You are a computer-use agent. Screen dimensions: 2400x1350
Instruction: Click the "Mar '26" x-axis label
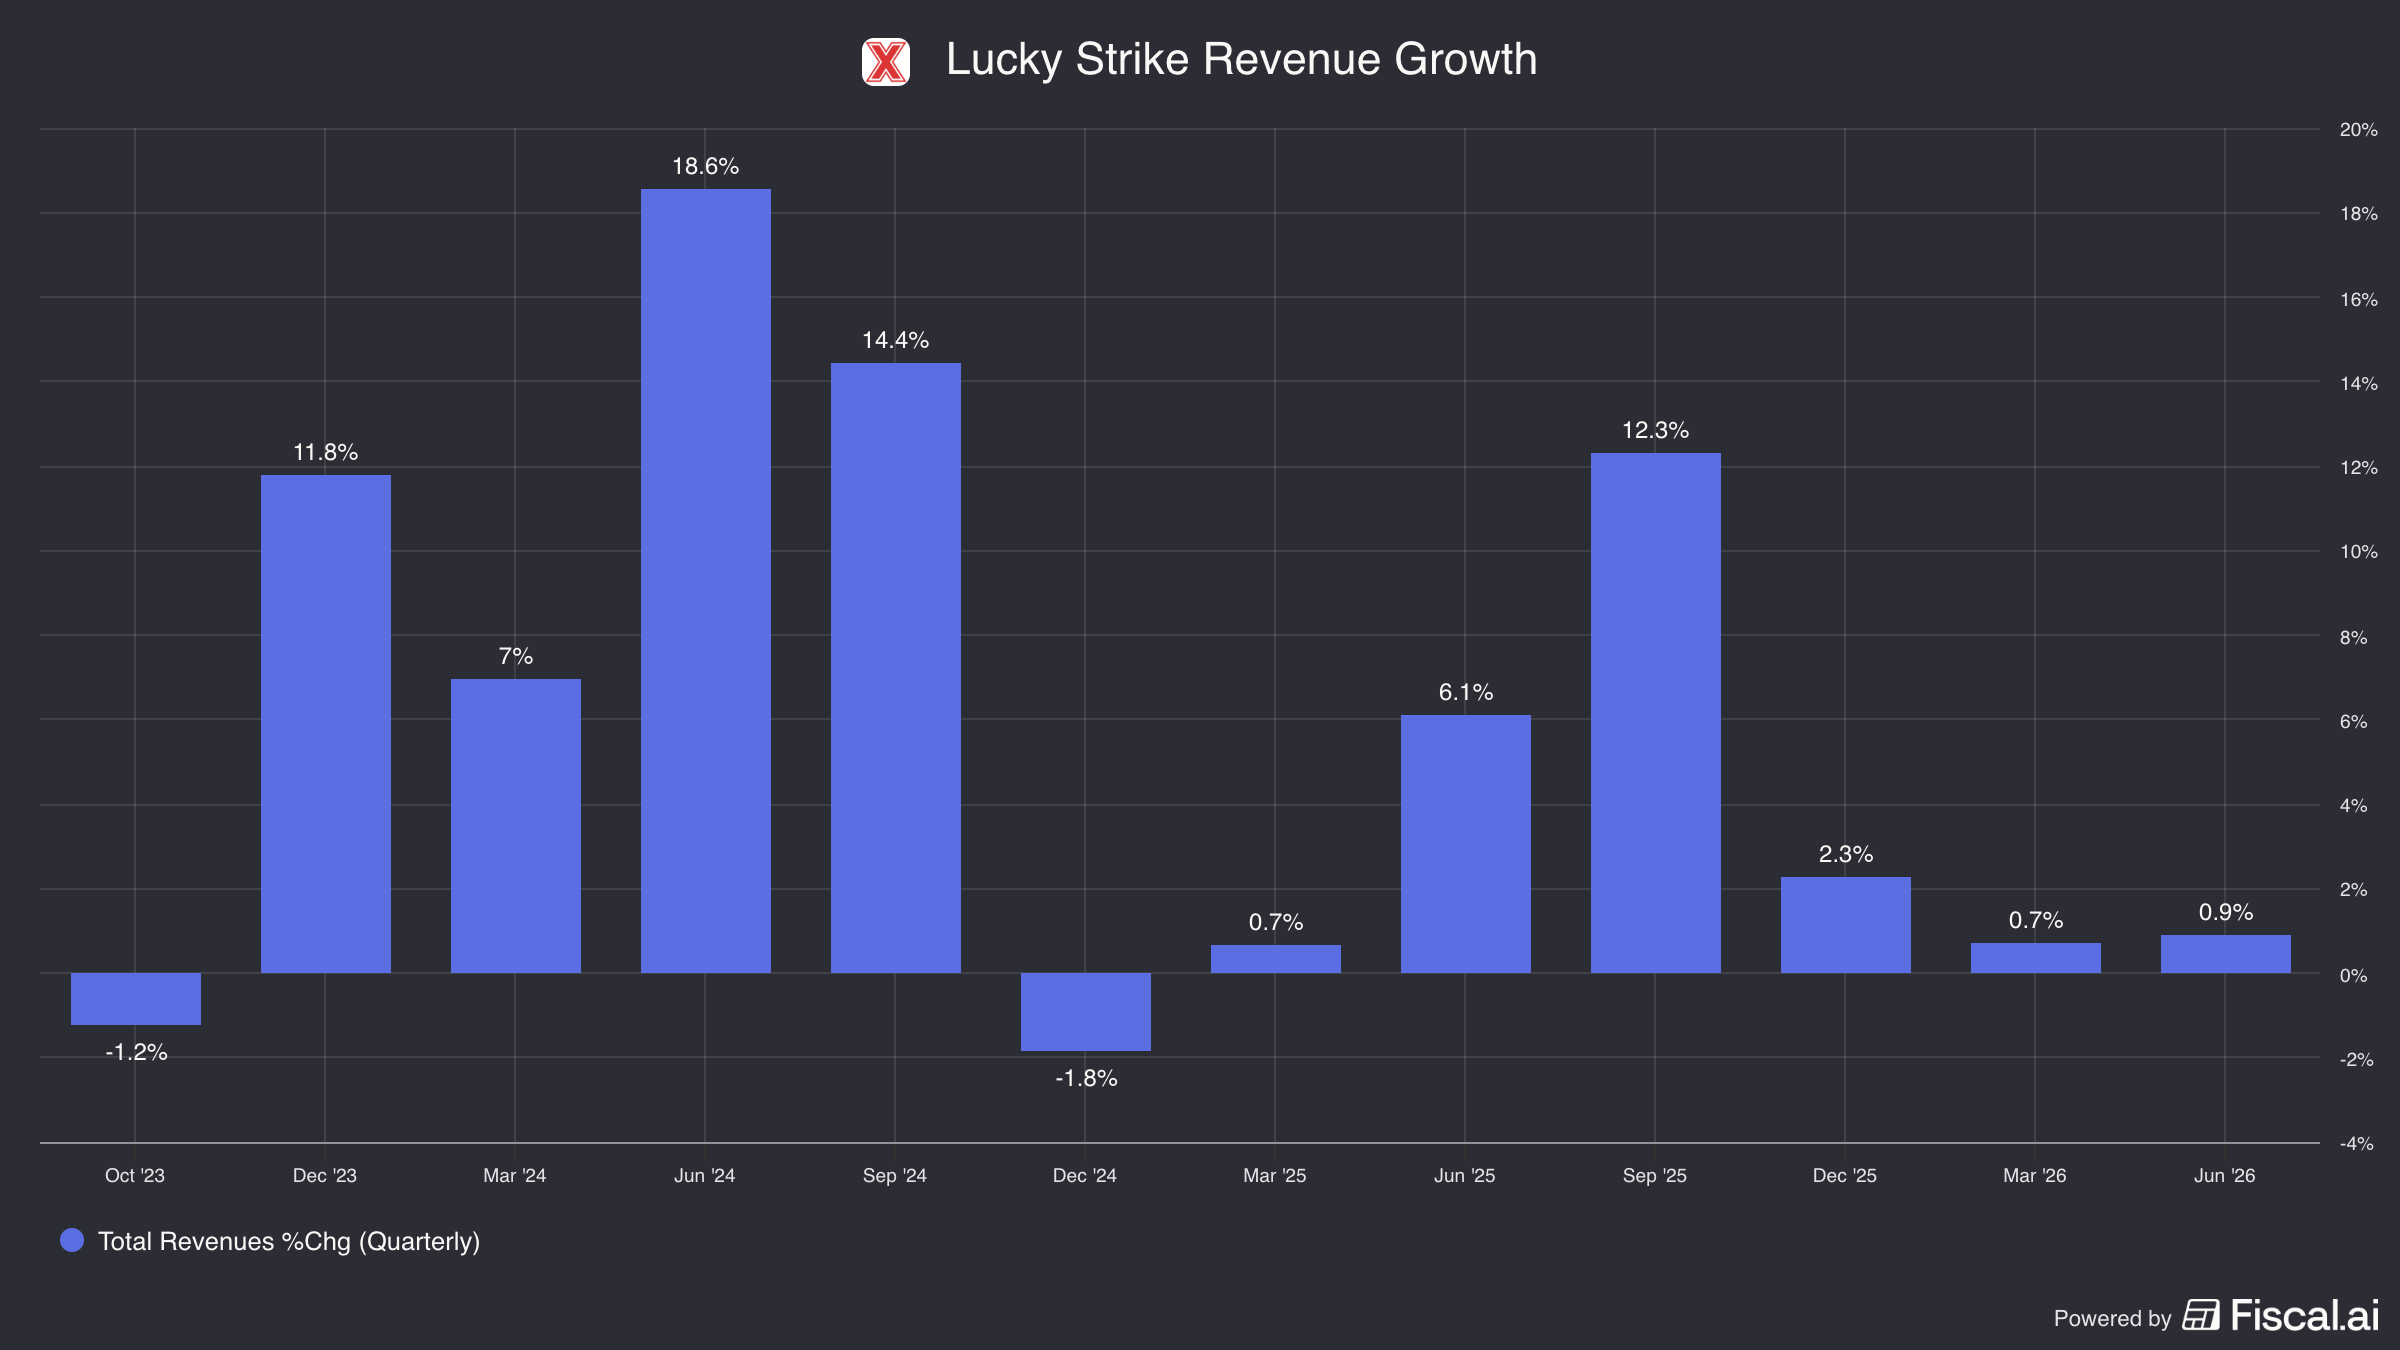[x=2035, y=1175]
